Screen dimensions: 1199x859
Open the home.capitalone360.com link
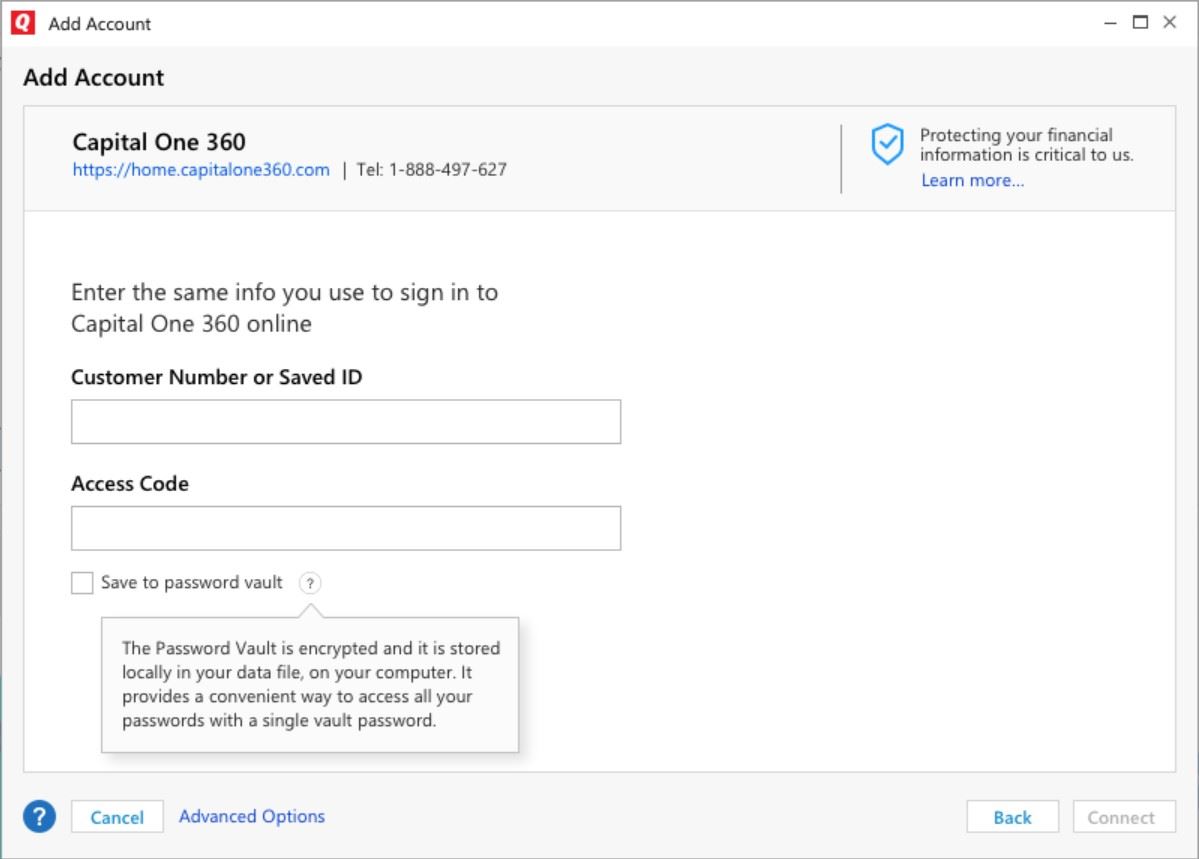pos(201,170)
